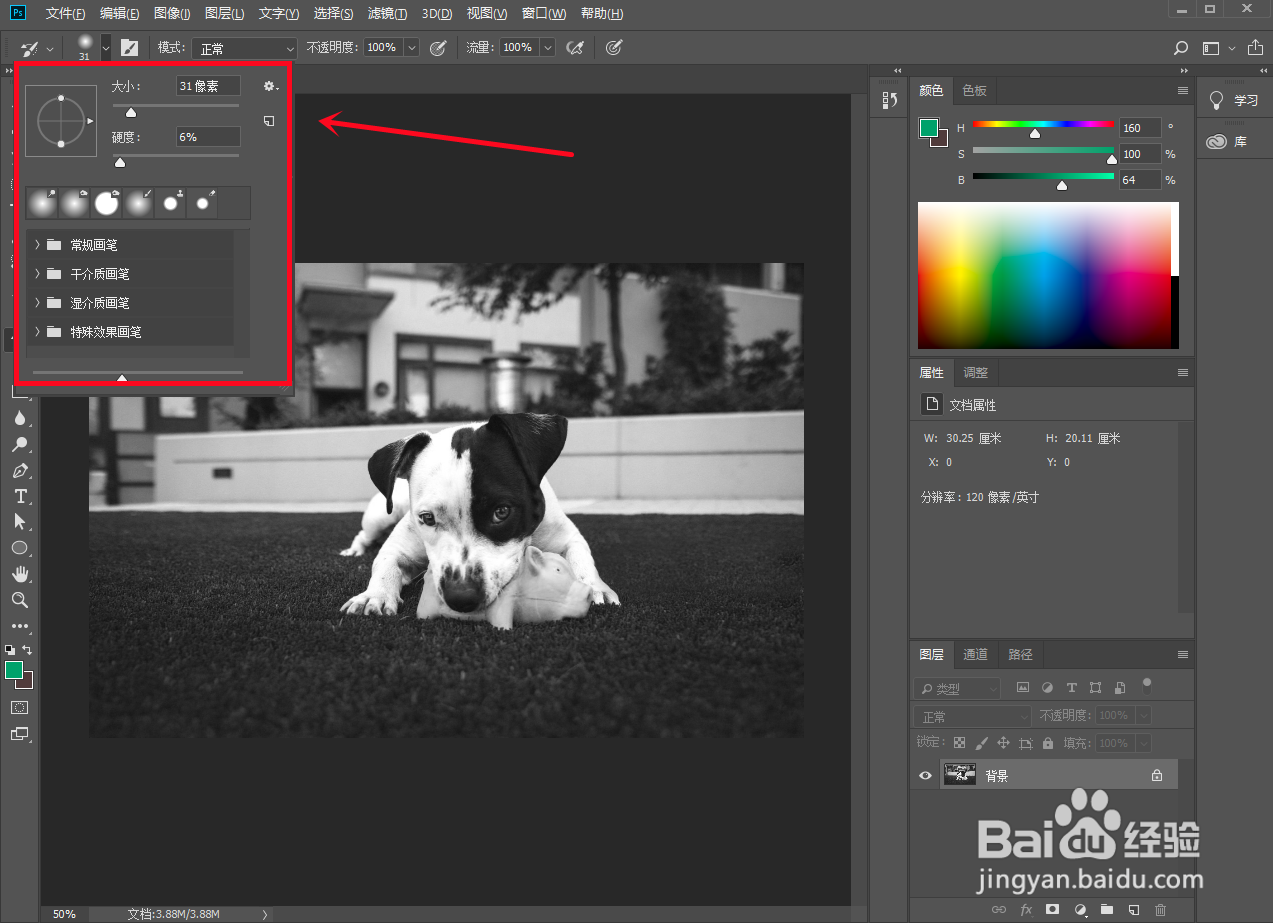The image size is (1273, 923).
Task: Open the 图像 menu
Action: point(173,14)
